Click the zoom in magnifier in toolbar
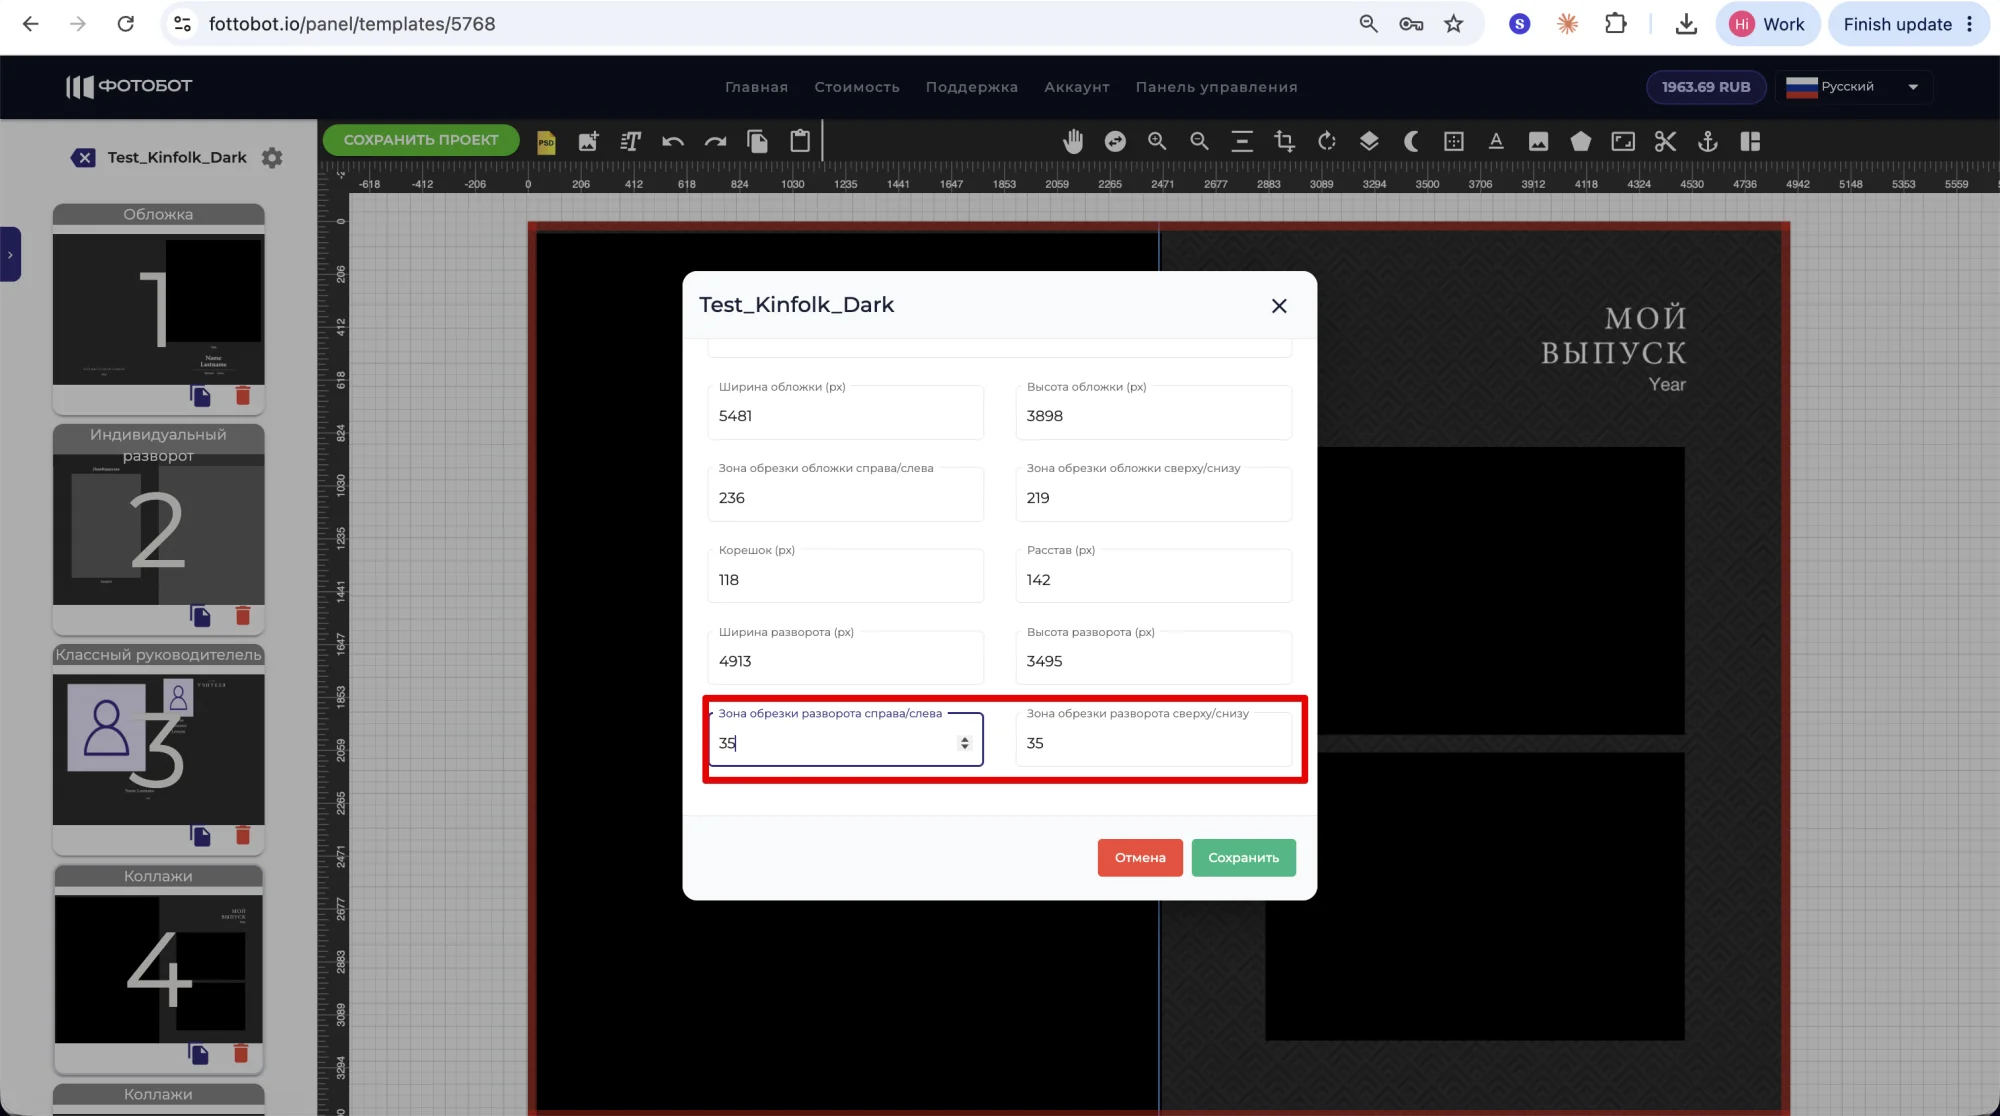This screenshot has width=2000, height=1116. pyautogui.click(x=1157, y=142)
